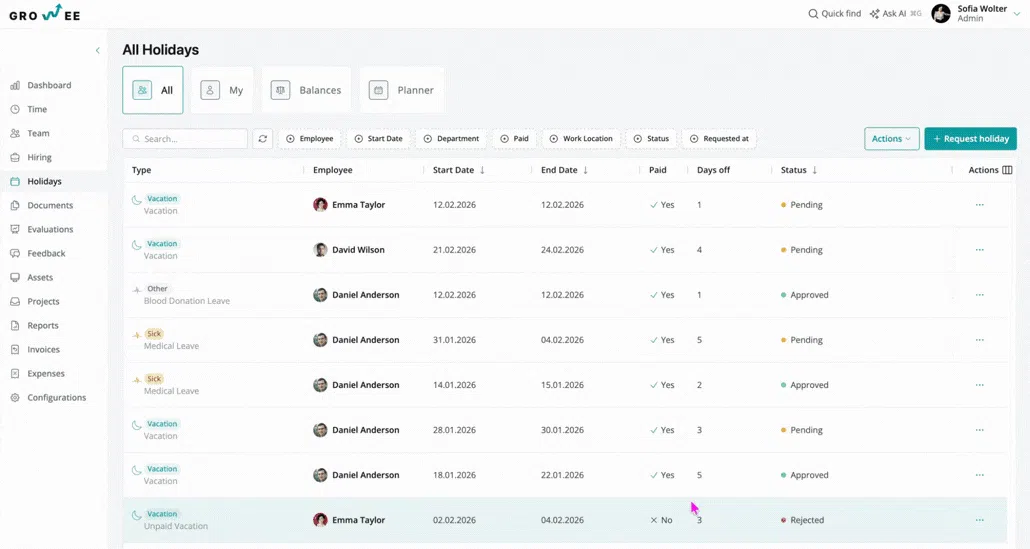Click the refresh icon next to search

click(263, 139)
